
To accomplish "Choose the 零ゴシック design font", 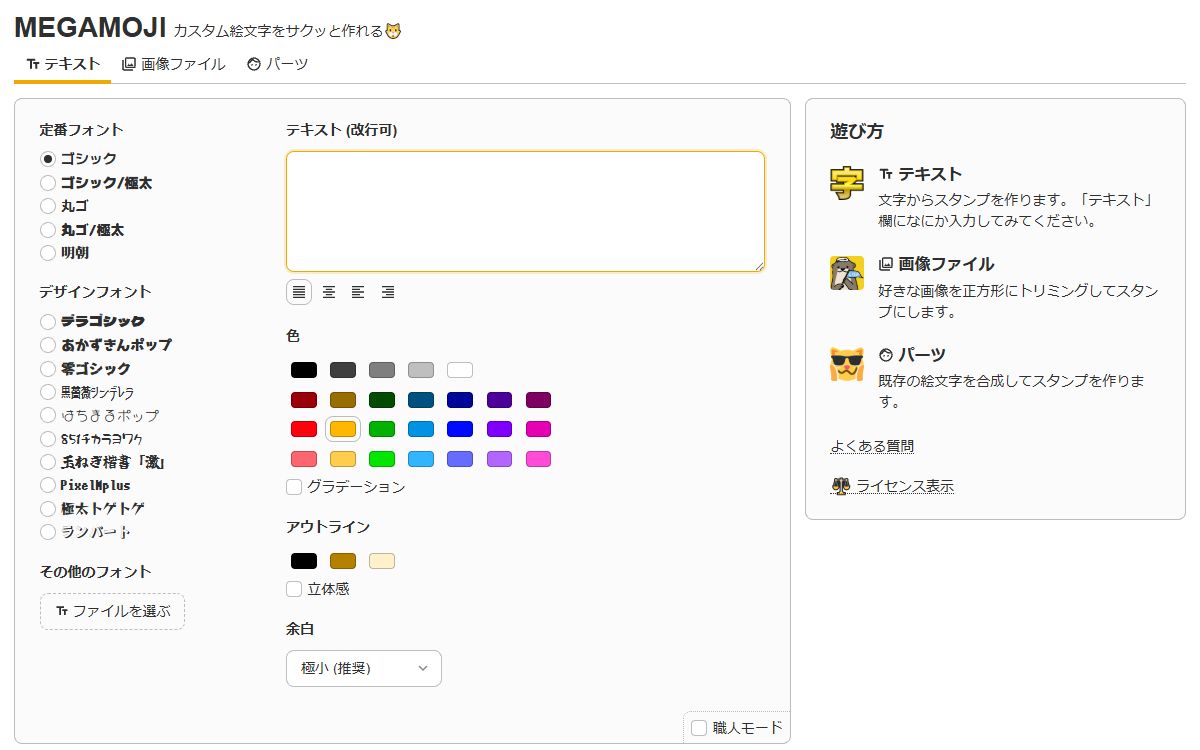I will (48, 369).
